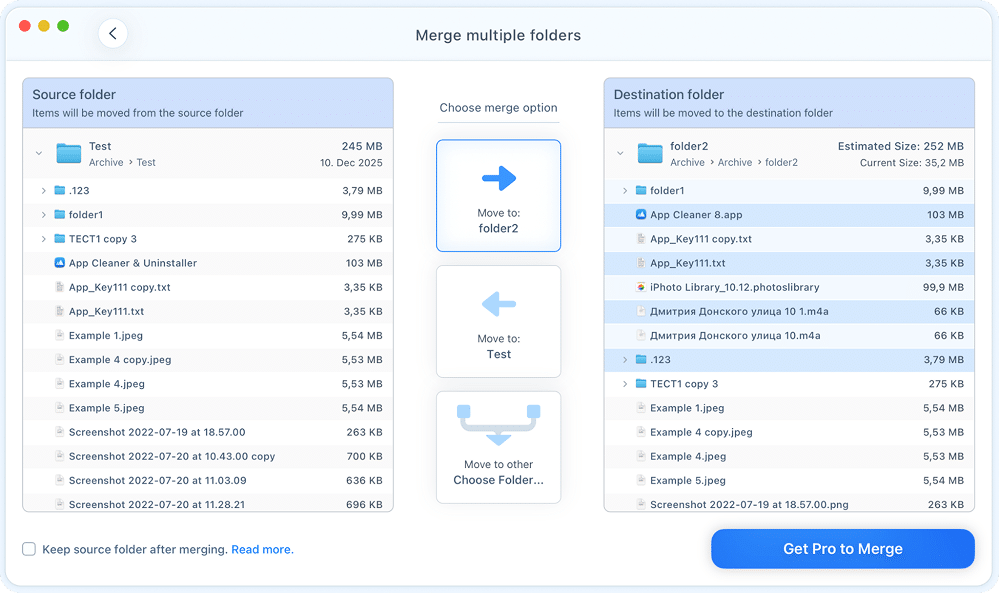Click the 10. Dec 2025 date

(x=351, y=162)
